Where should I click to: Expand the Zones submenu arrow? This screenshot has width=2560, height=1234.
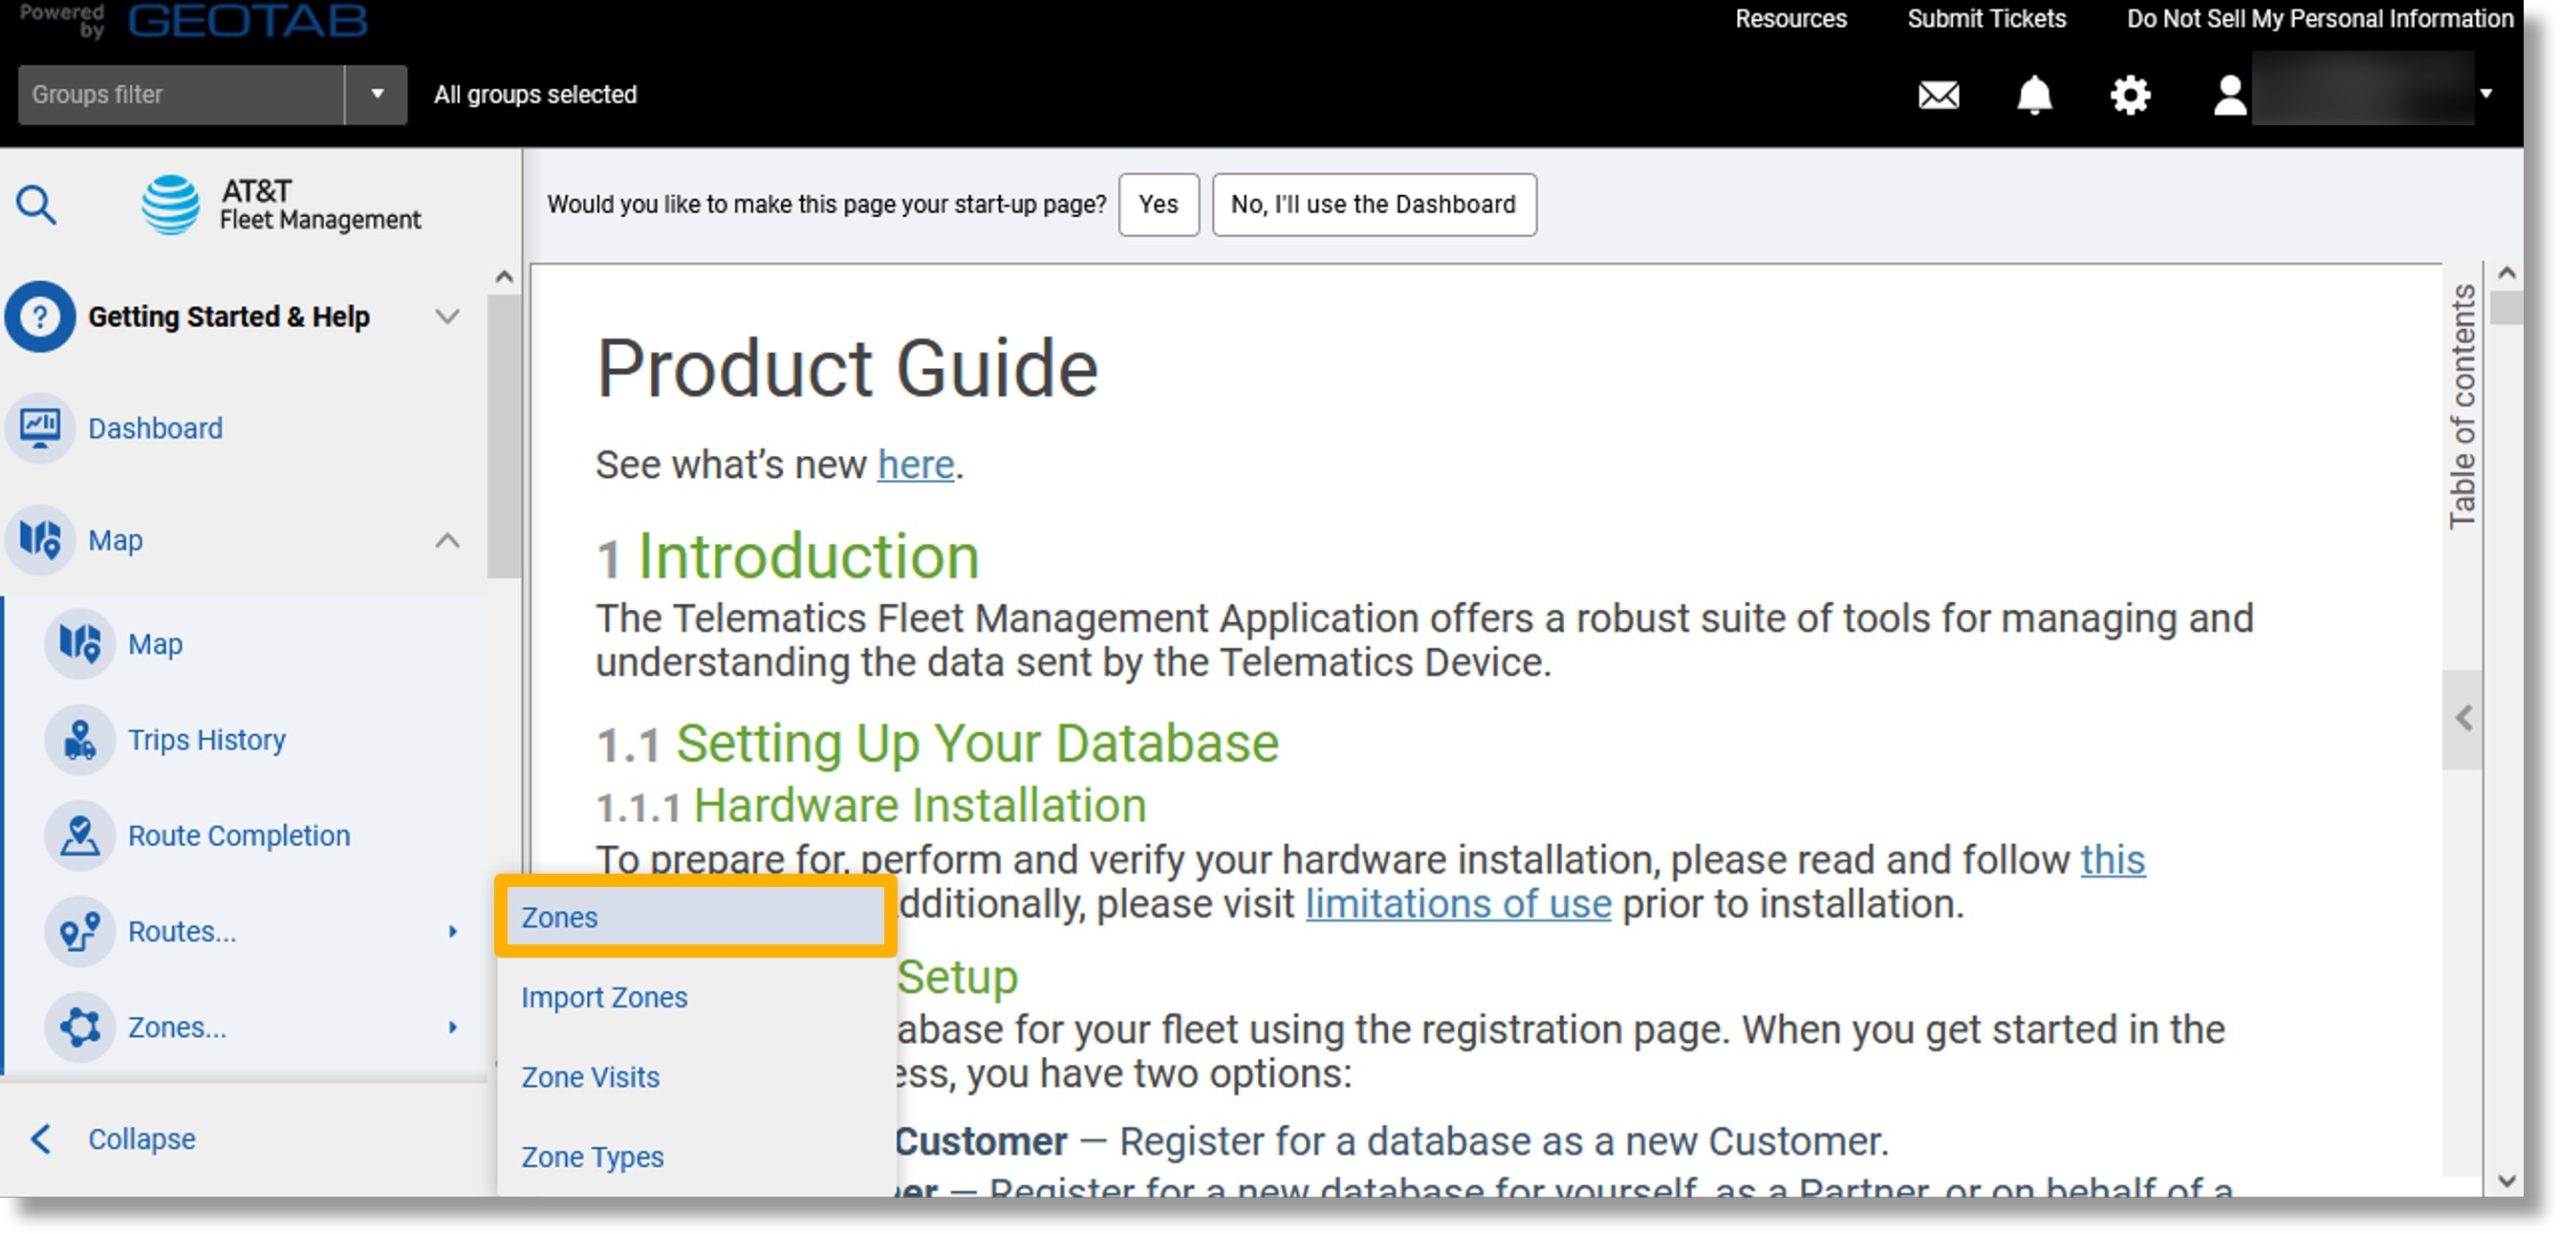coord(453,1027)
